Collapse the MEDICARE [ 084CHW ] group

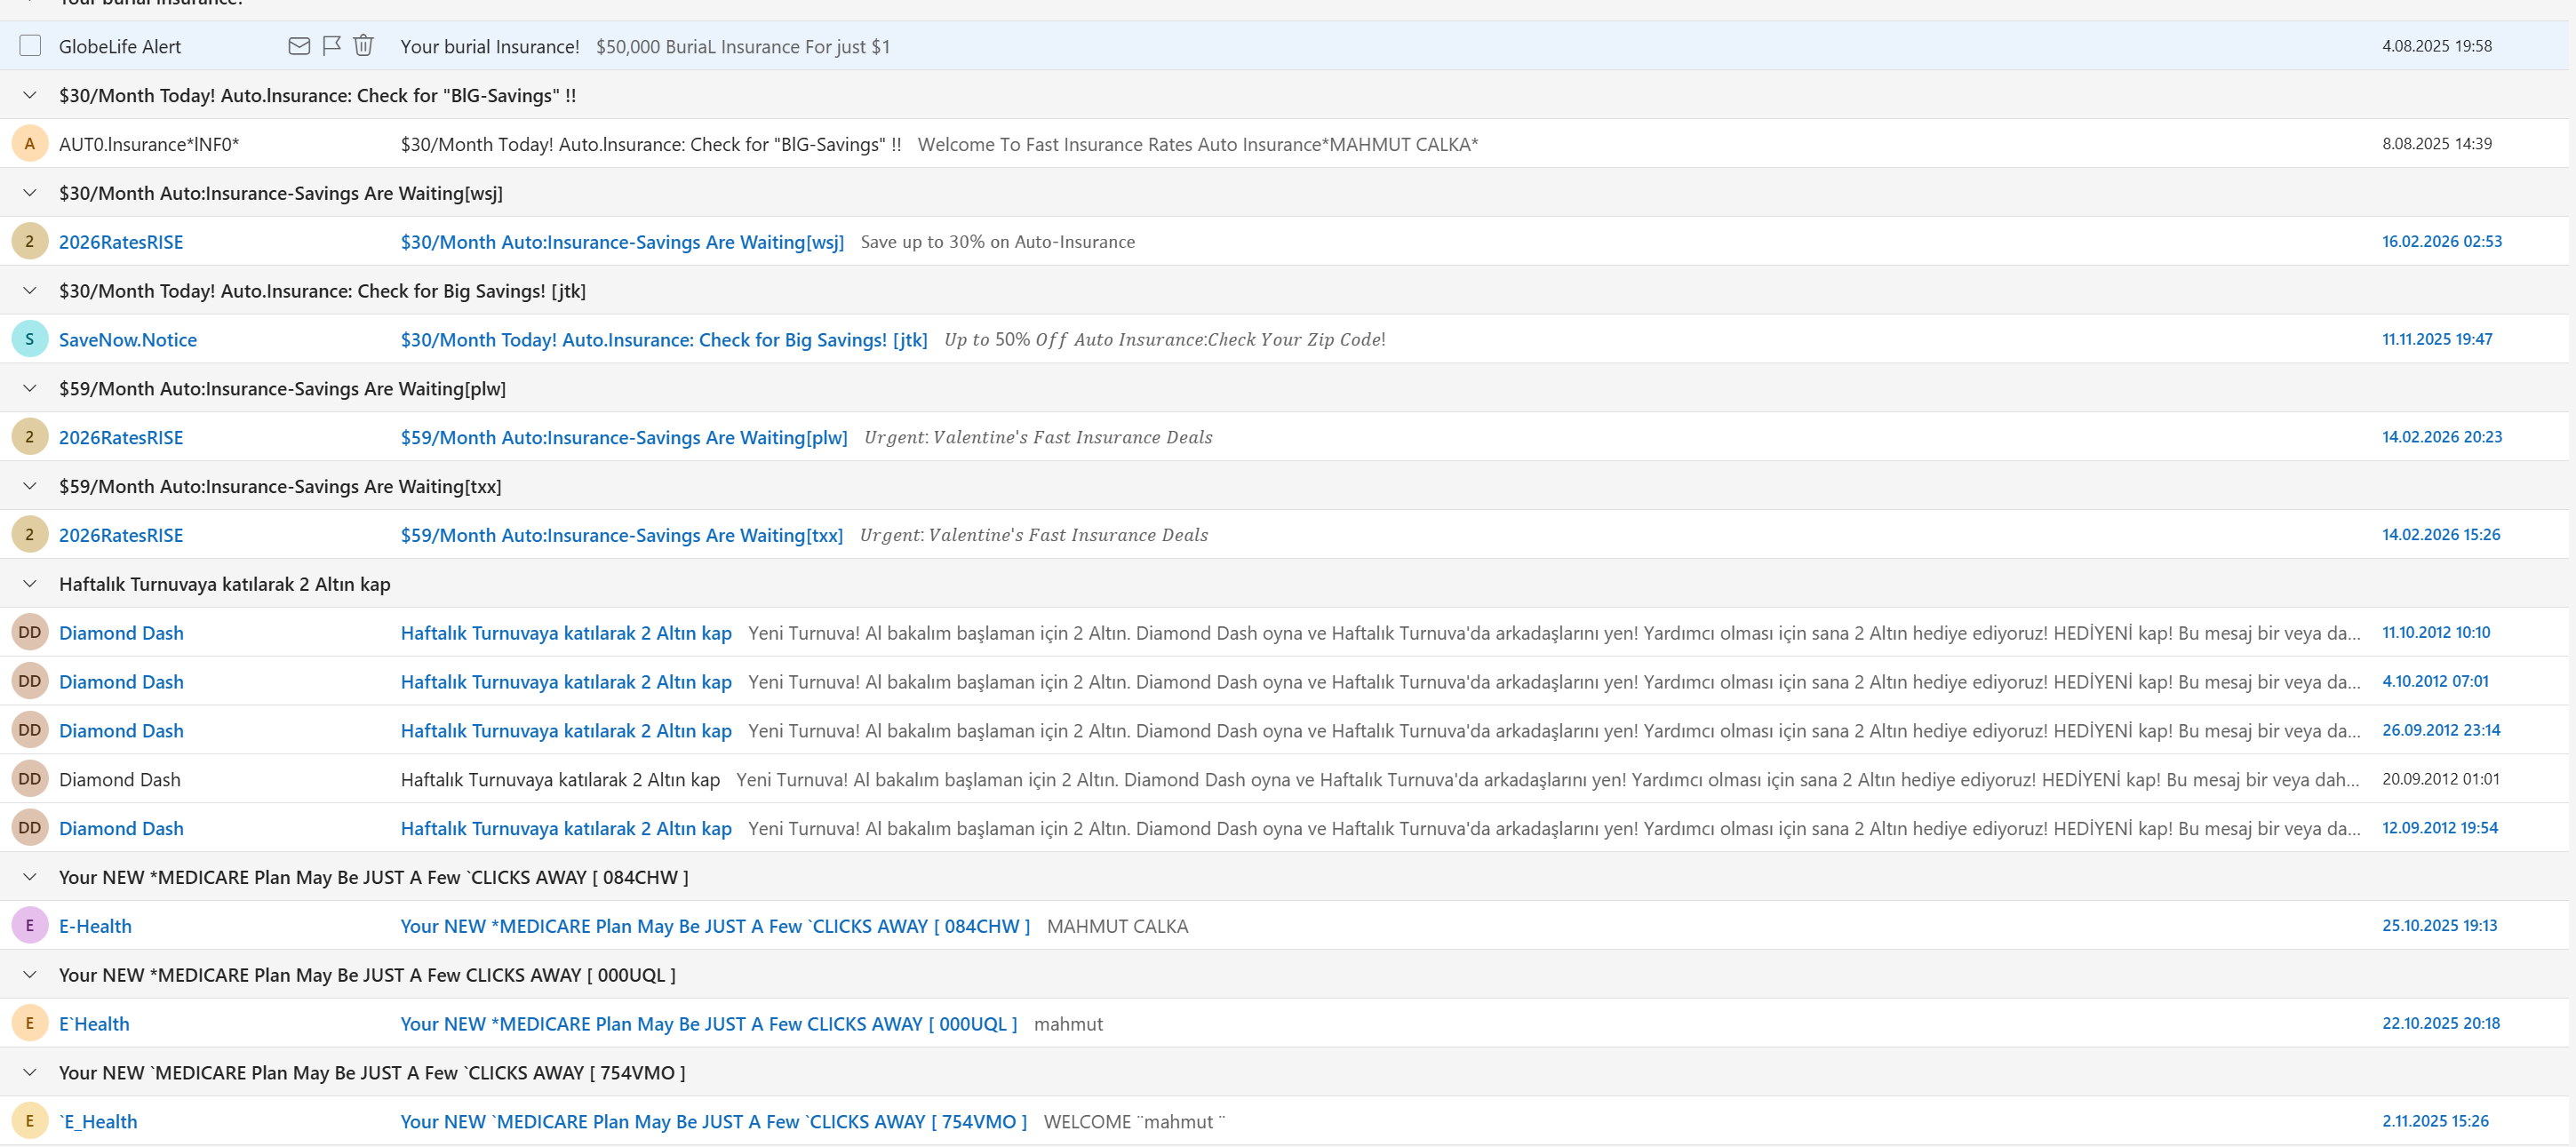(x=30, y=877)
